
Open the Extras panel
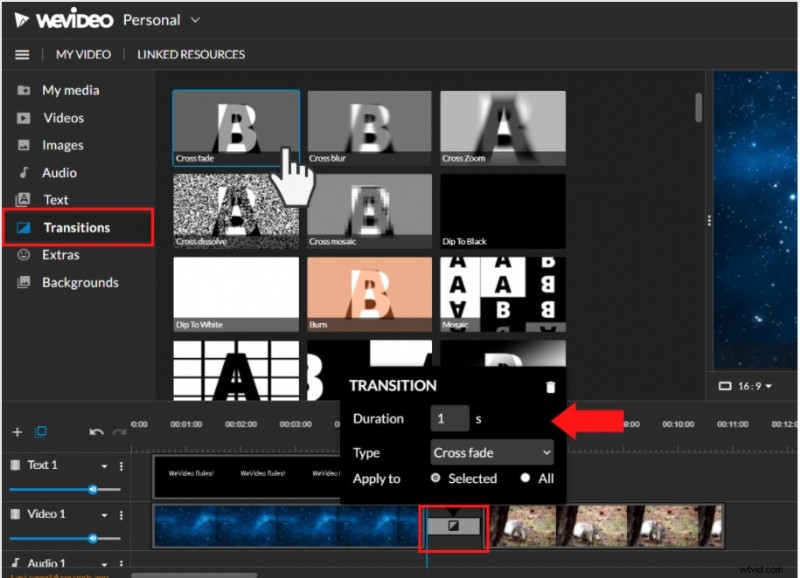(61, 255)
